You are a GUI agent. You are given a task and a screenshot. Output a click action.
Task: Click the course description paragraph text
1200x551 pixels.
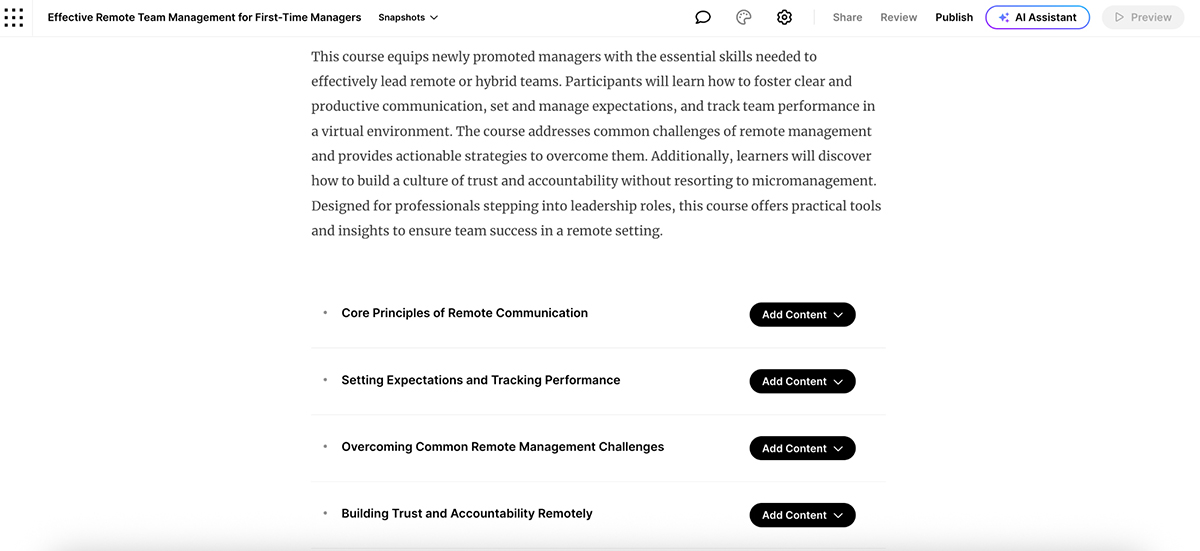pyautogui.click(x=596, y=143)
